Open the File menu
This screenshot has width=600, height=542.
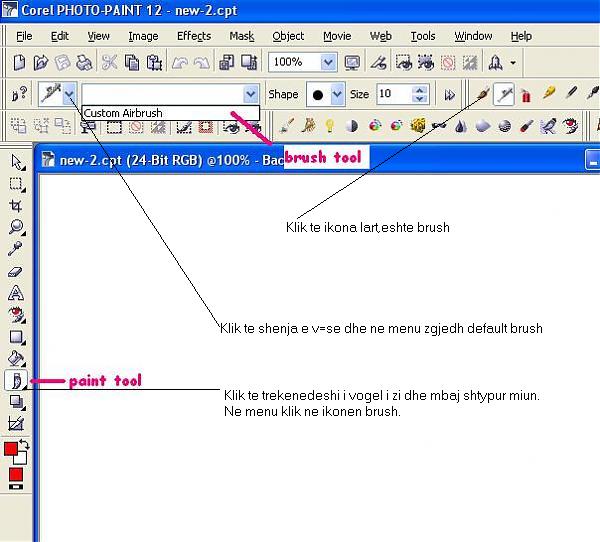(24, 36)
